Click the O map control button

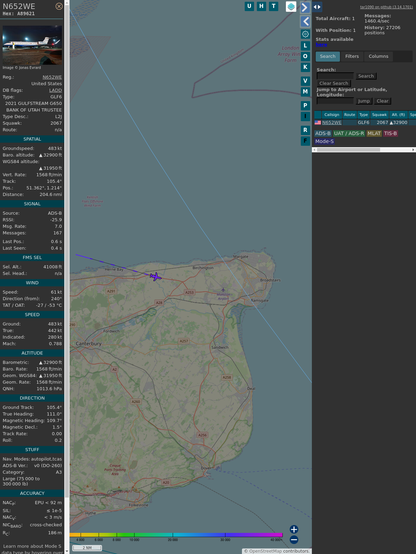[x=305, y=56]
